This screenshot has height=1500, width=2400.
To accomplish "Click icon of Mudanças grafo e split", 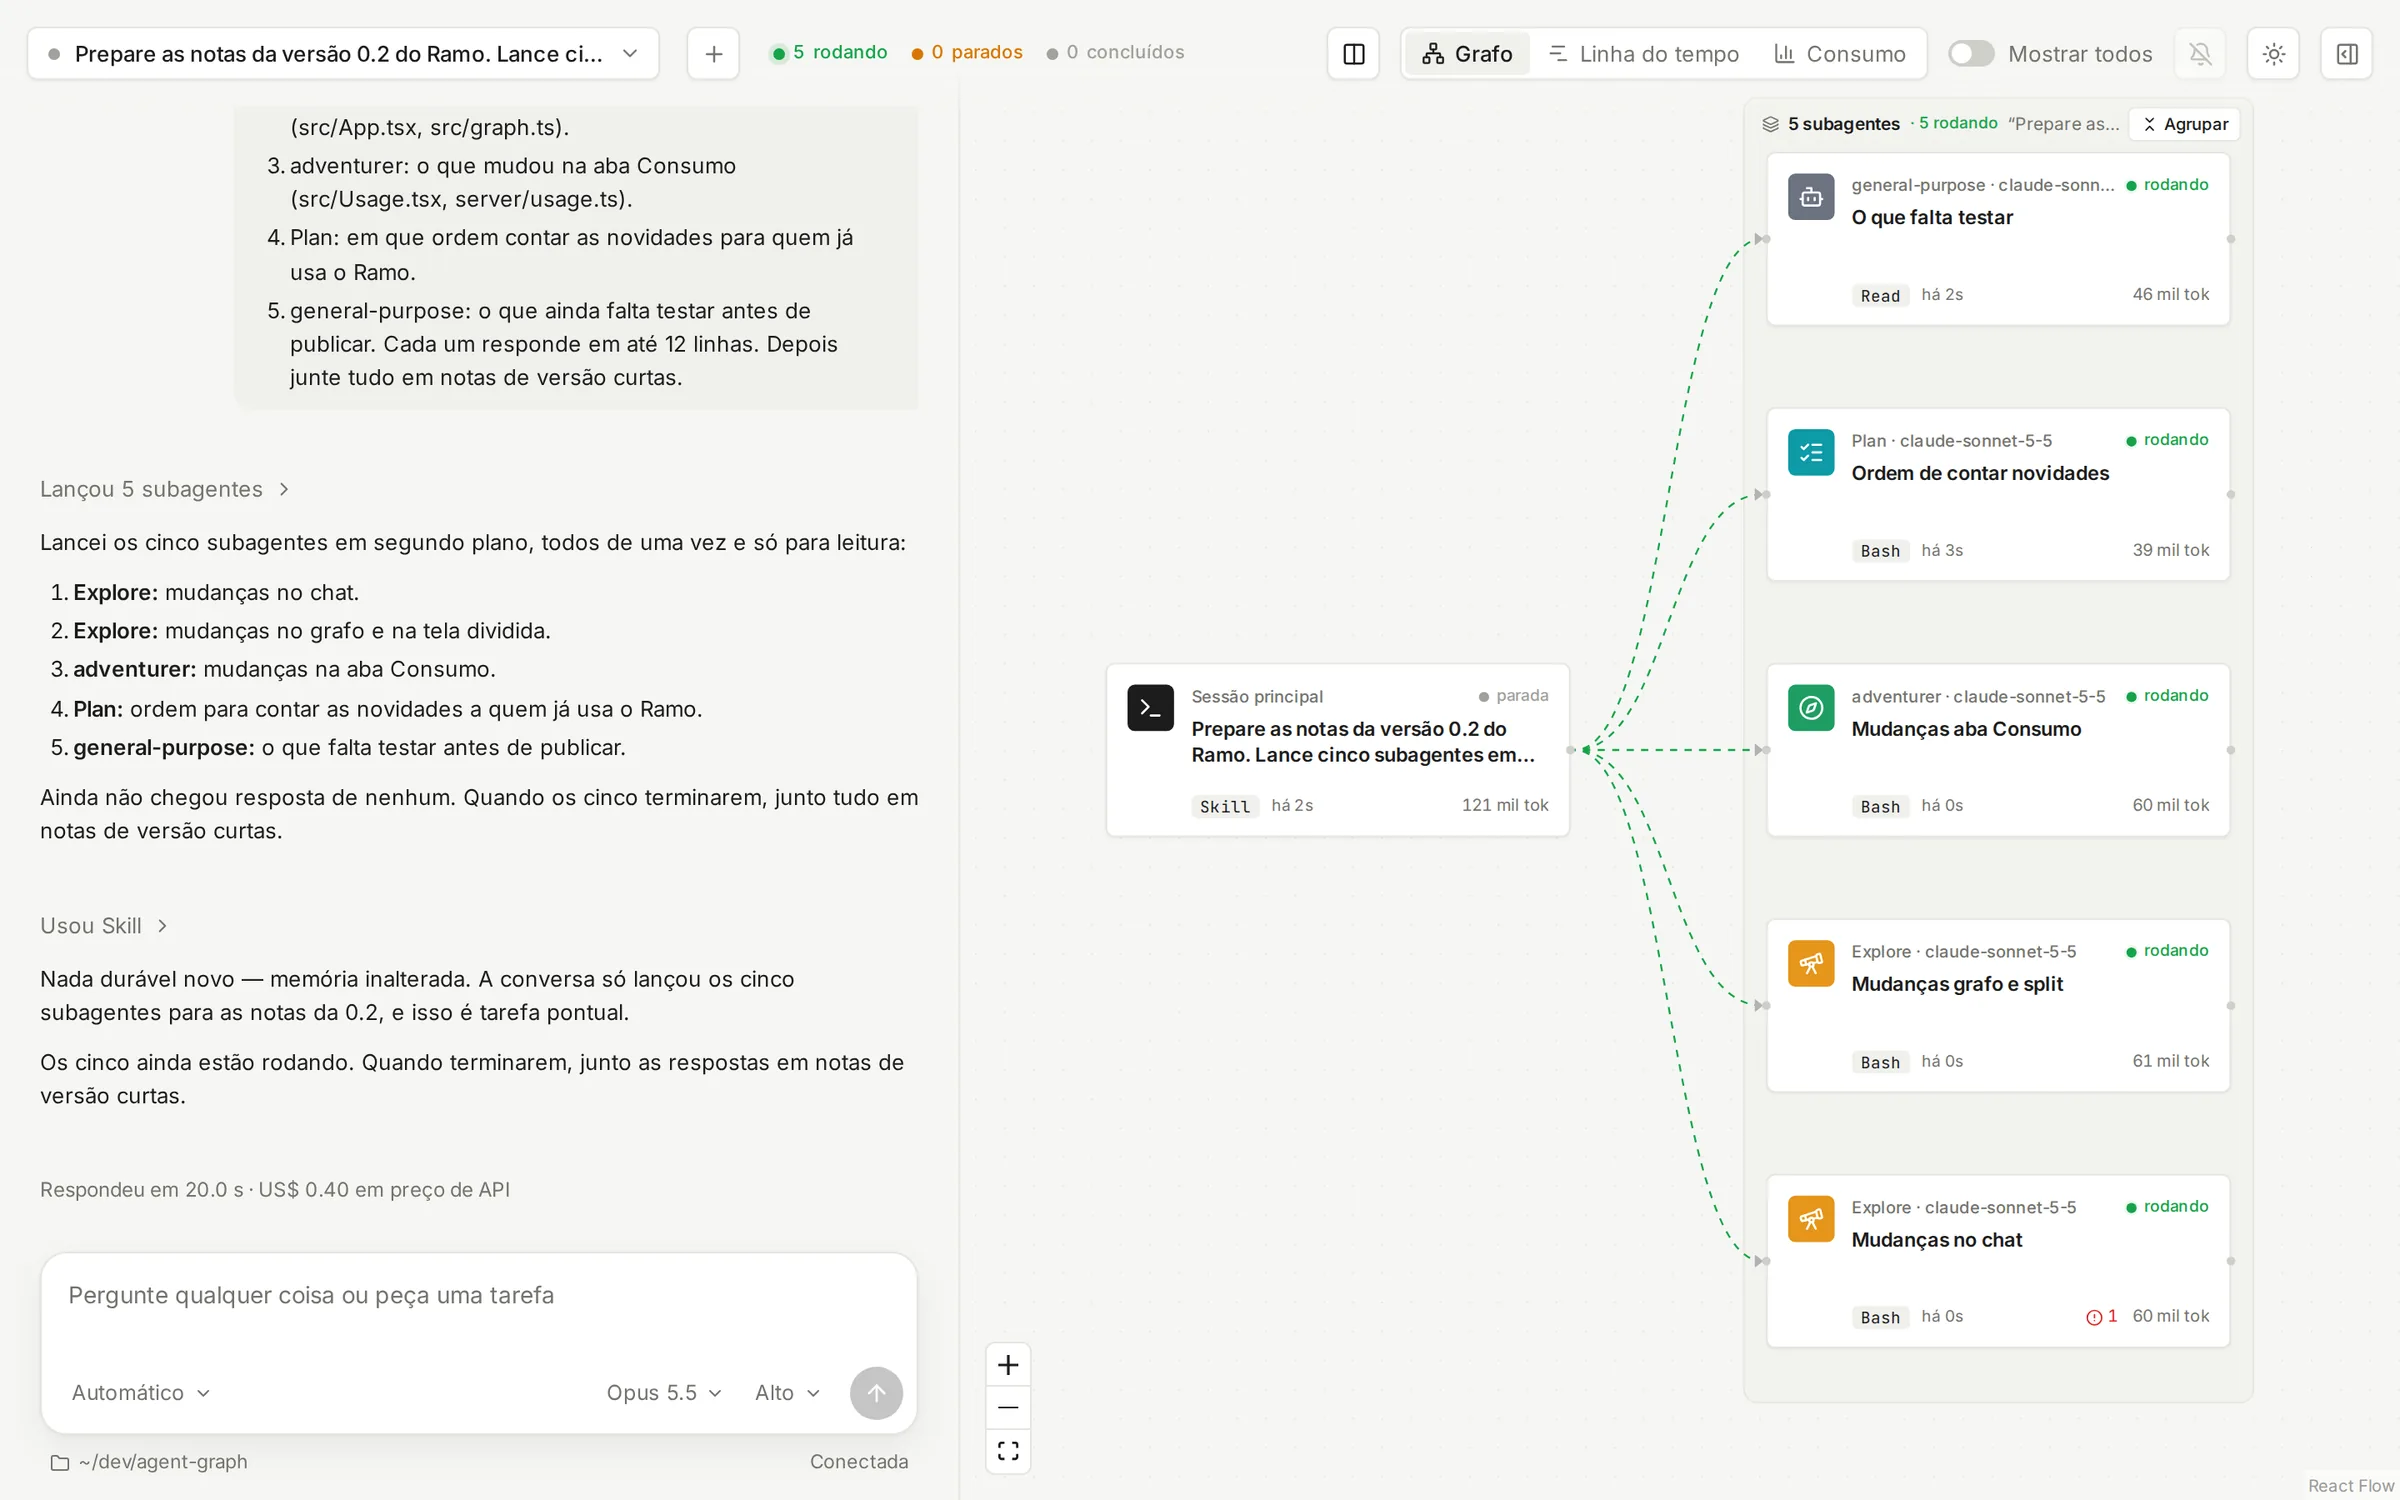I will point(1811,964).
